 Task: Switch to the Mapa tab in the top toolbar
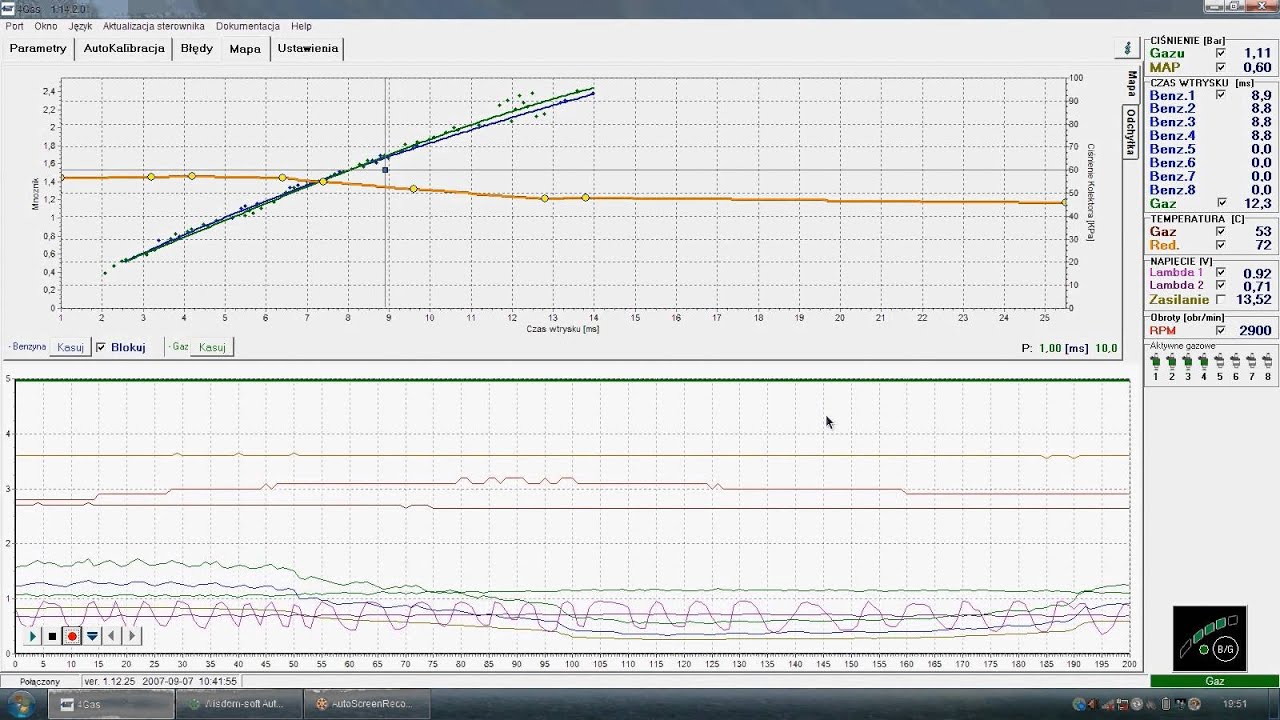tap(245, 48)
